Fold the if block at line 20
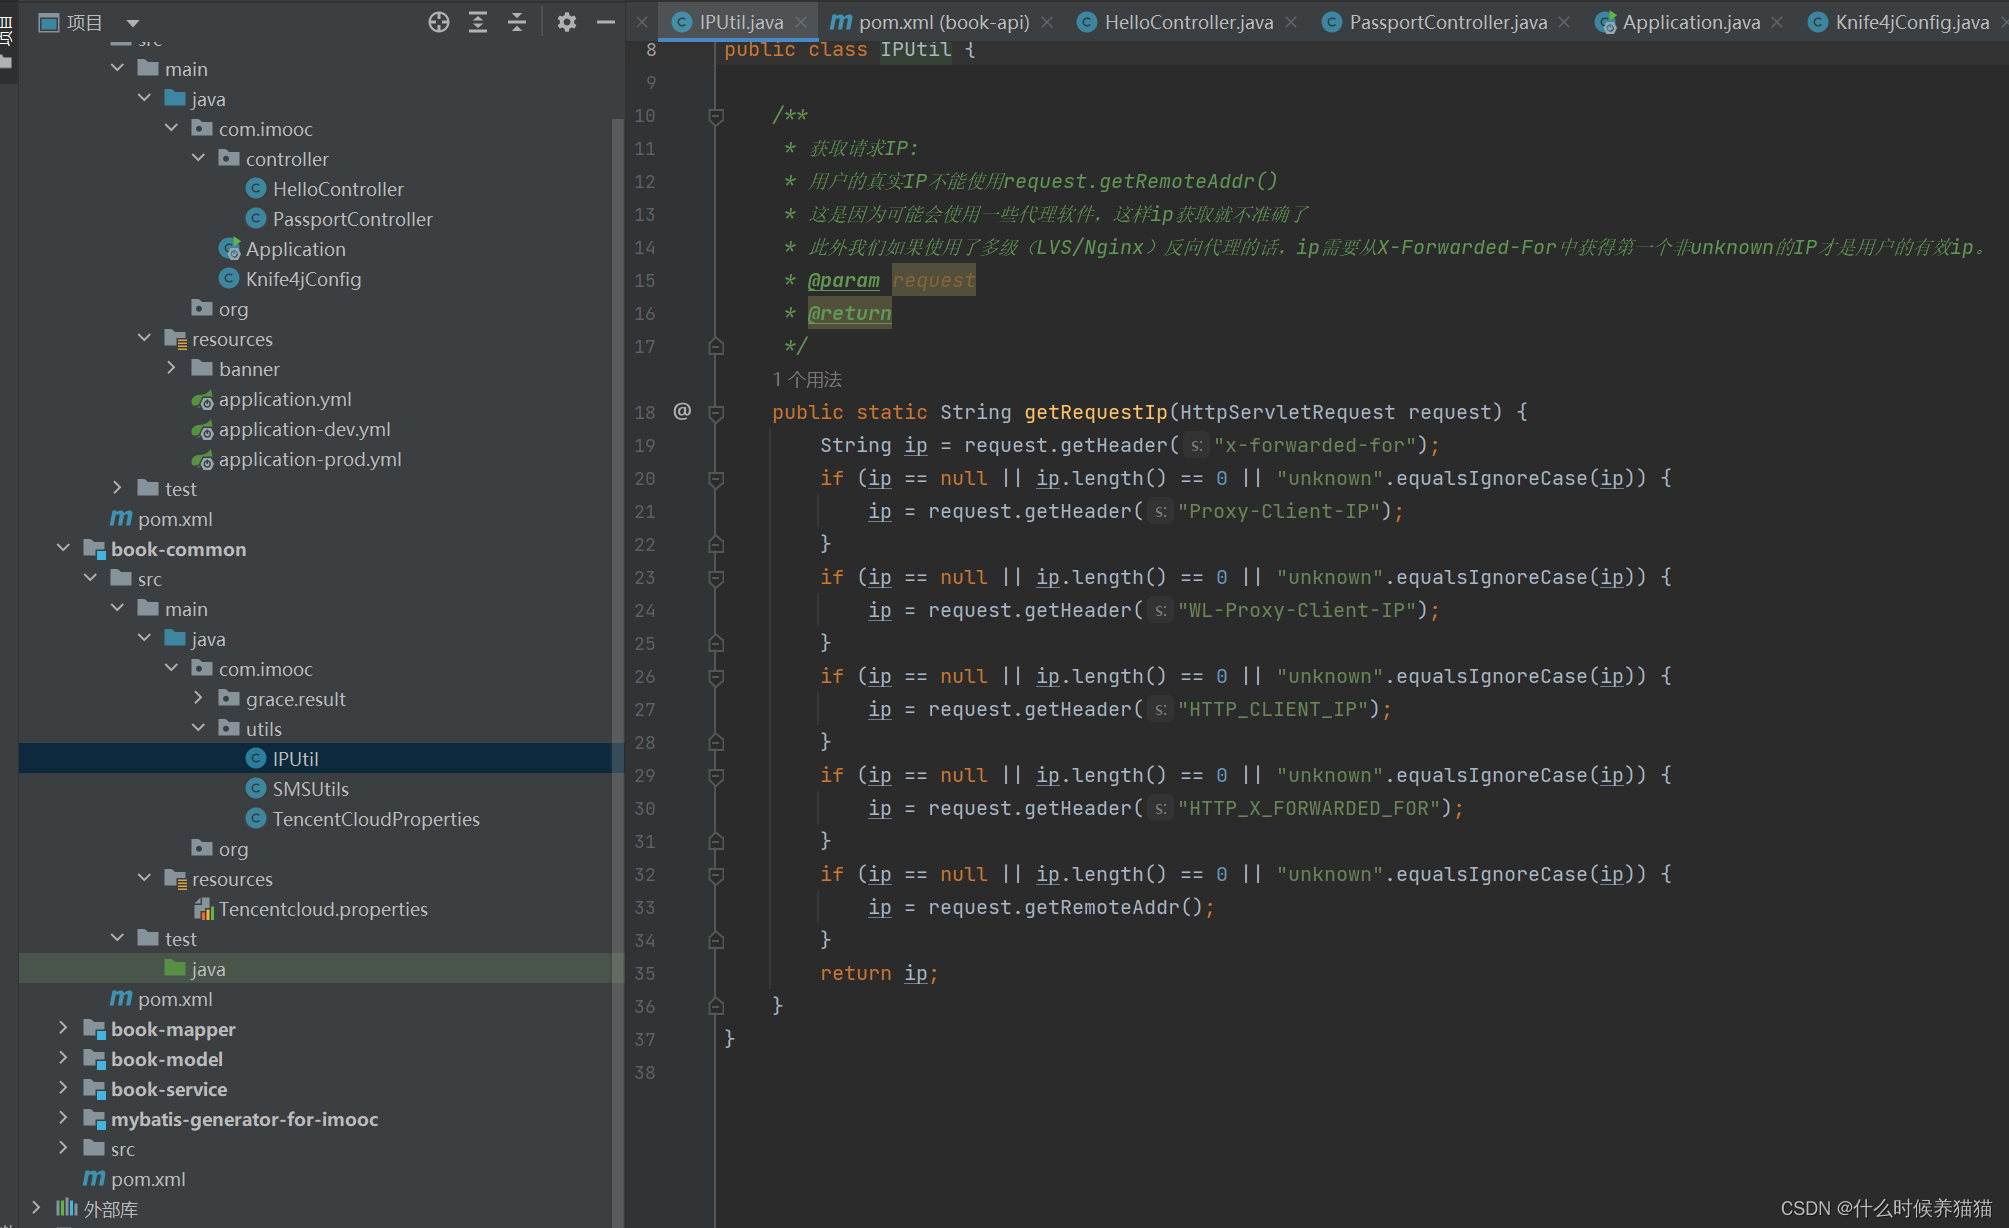2009x1228 pixels. point(716,479)
